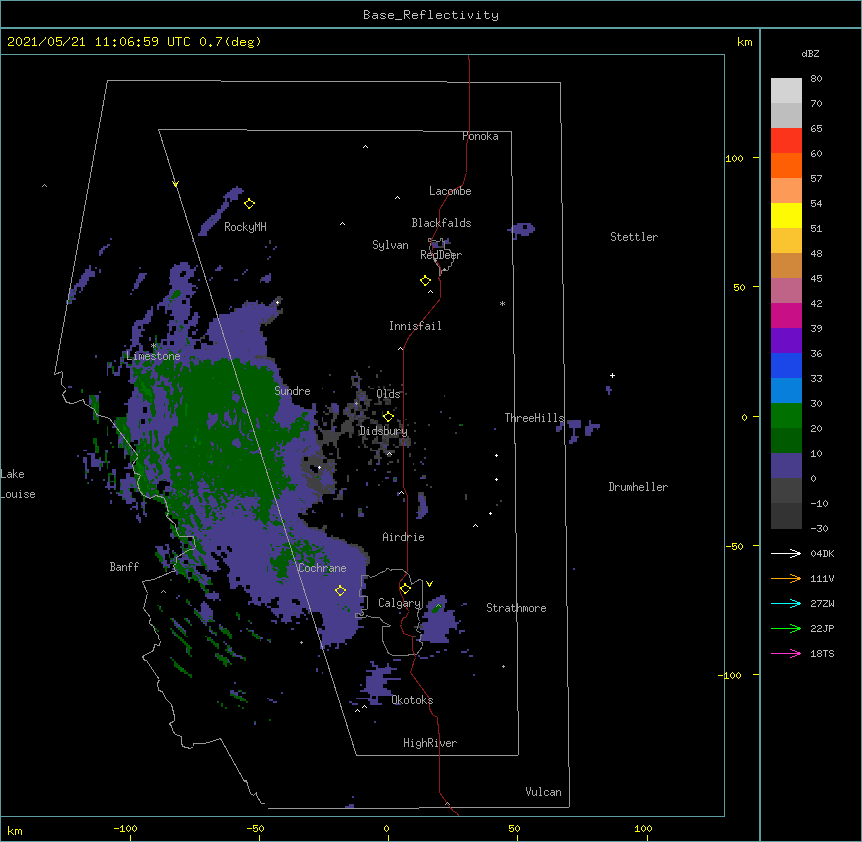Image resolution: width=862 pixels, height=842 pixels.
Task: Select the light gray 80 dBZ color swatch
Action: pyautogui.click(x=786, y=90)
